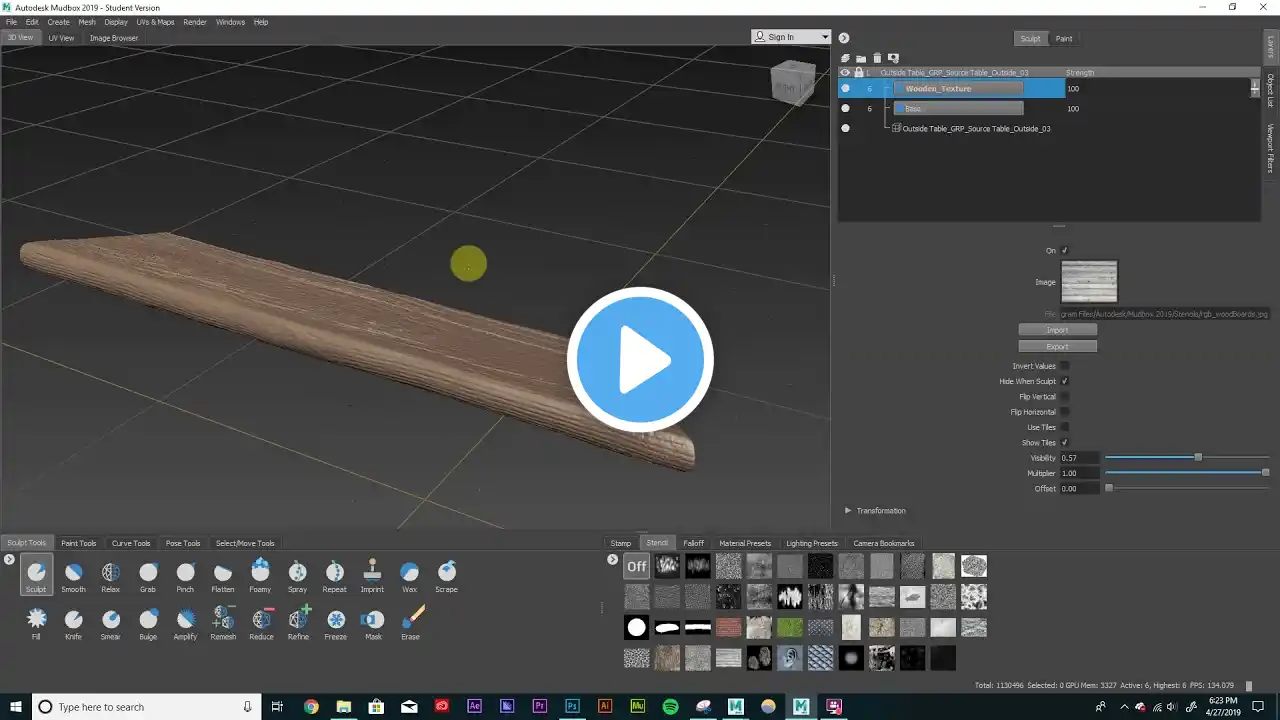Choose the Flatten tool
The height and width of the screenshot is (720, 1280).
click(223, 577)
